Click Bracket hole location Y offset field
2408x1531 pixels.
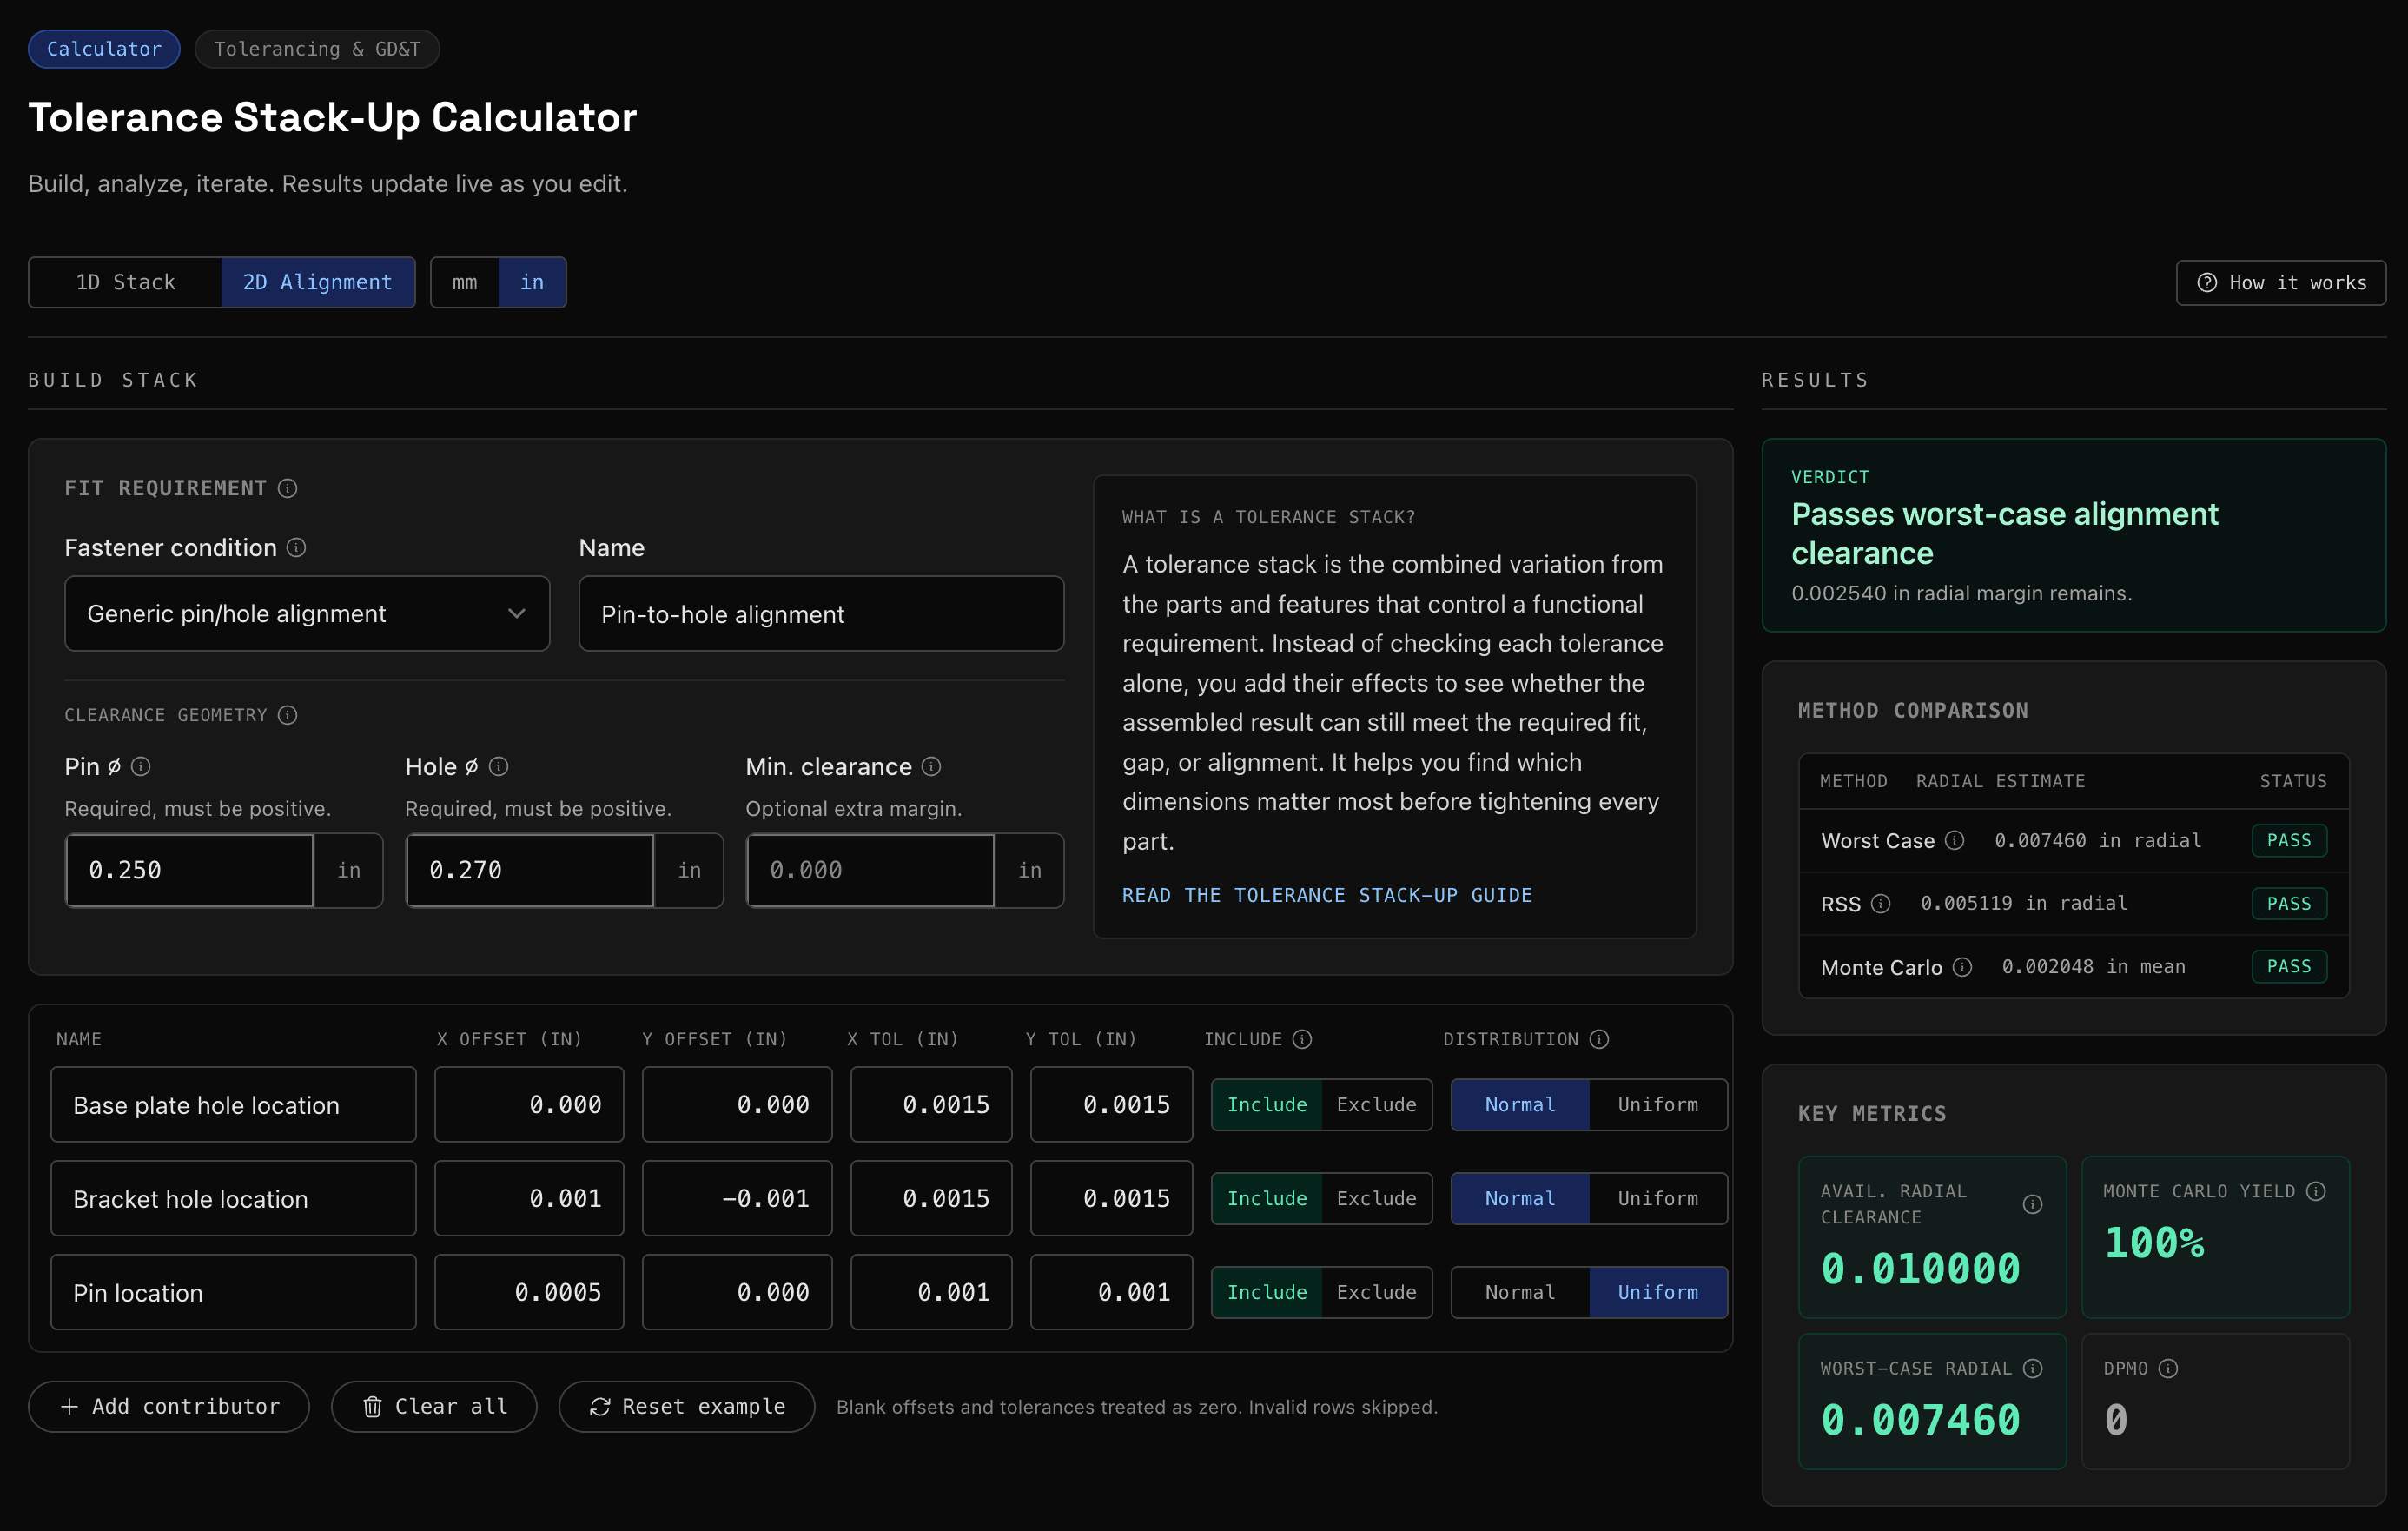(x=737, y=1198)
